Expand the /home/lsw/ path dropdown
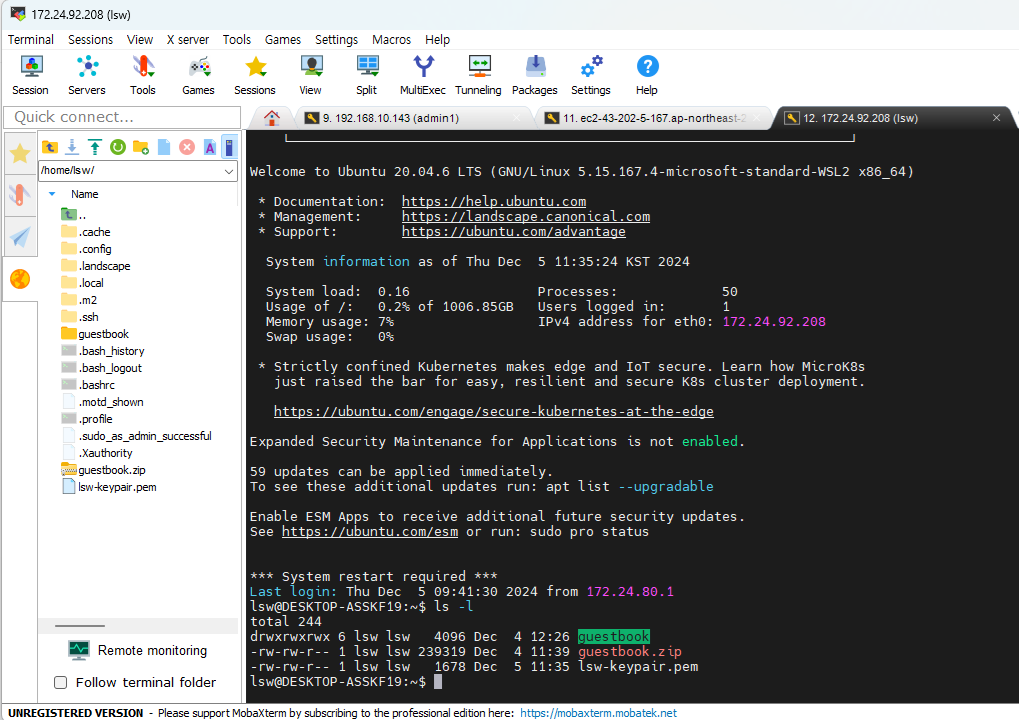The height and width of the screenshot is (720, 1019). pyautogui.click(x=229, y=171)
